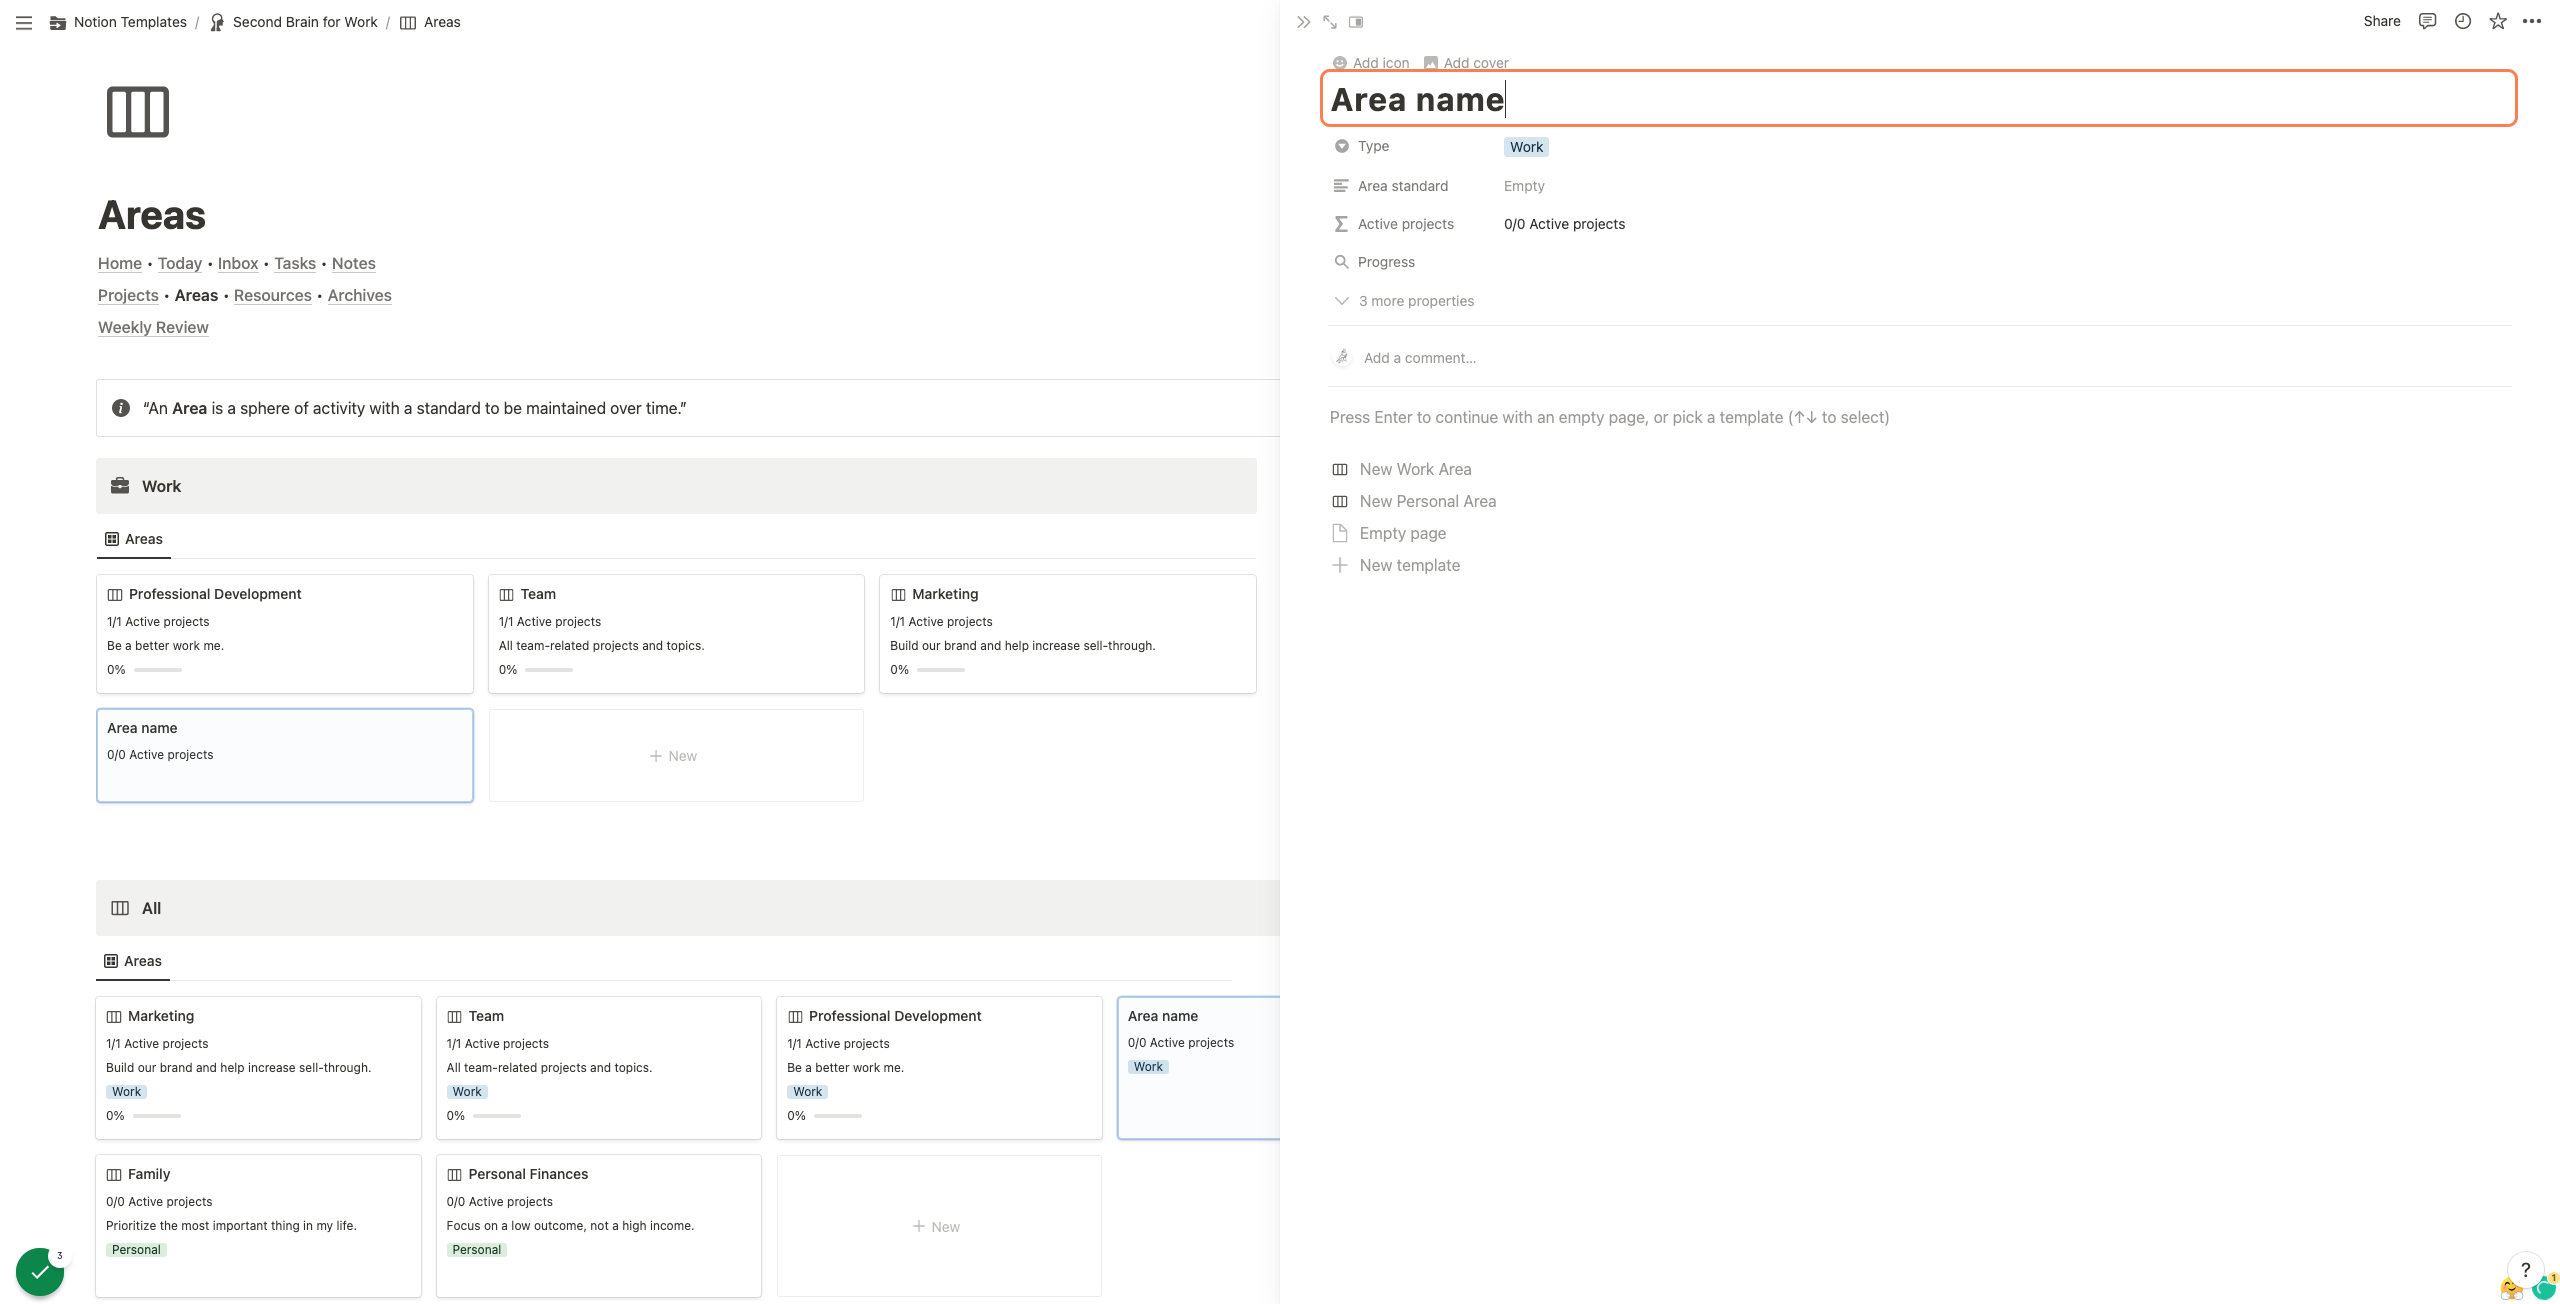The image size is (2560, 1304).
Task: Click Add a comment field
Action: pos(1419,358)
